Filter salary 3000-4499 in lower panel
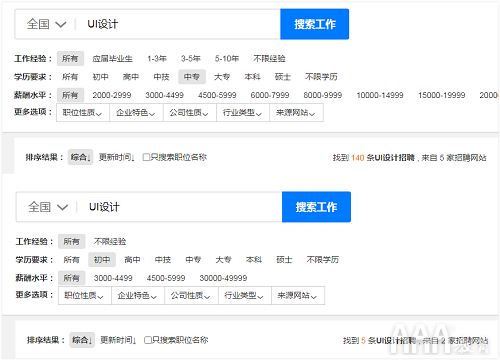The width and height of the screenshot is (500, 360). (113, 278)
